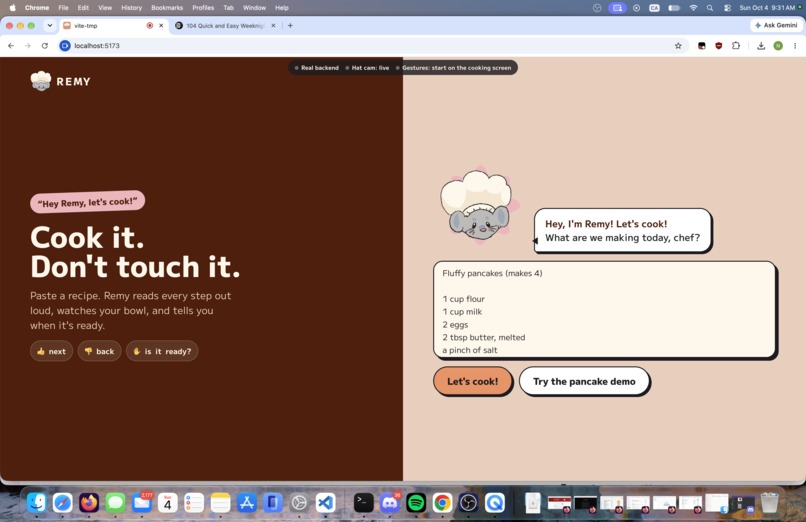This screenshot has height=522, width=806.
Task: Click the Remy mouse mascot illustration
Action: 478,206
